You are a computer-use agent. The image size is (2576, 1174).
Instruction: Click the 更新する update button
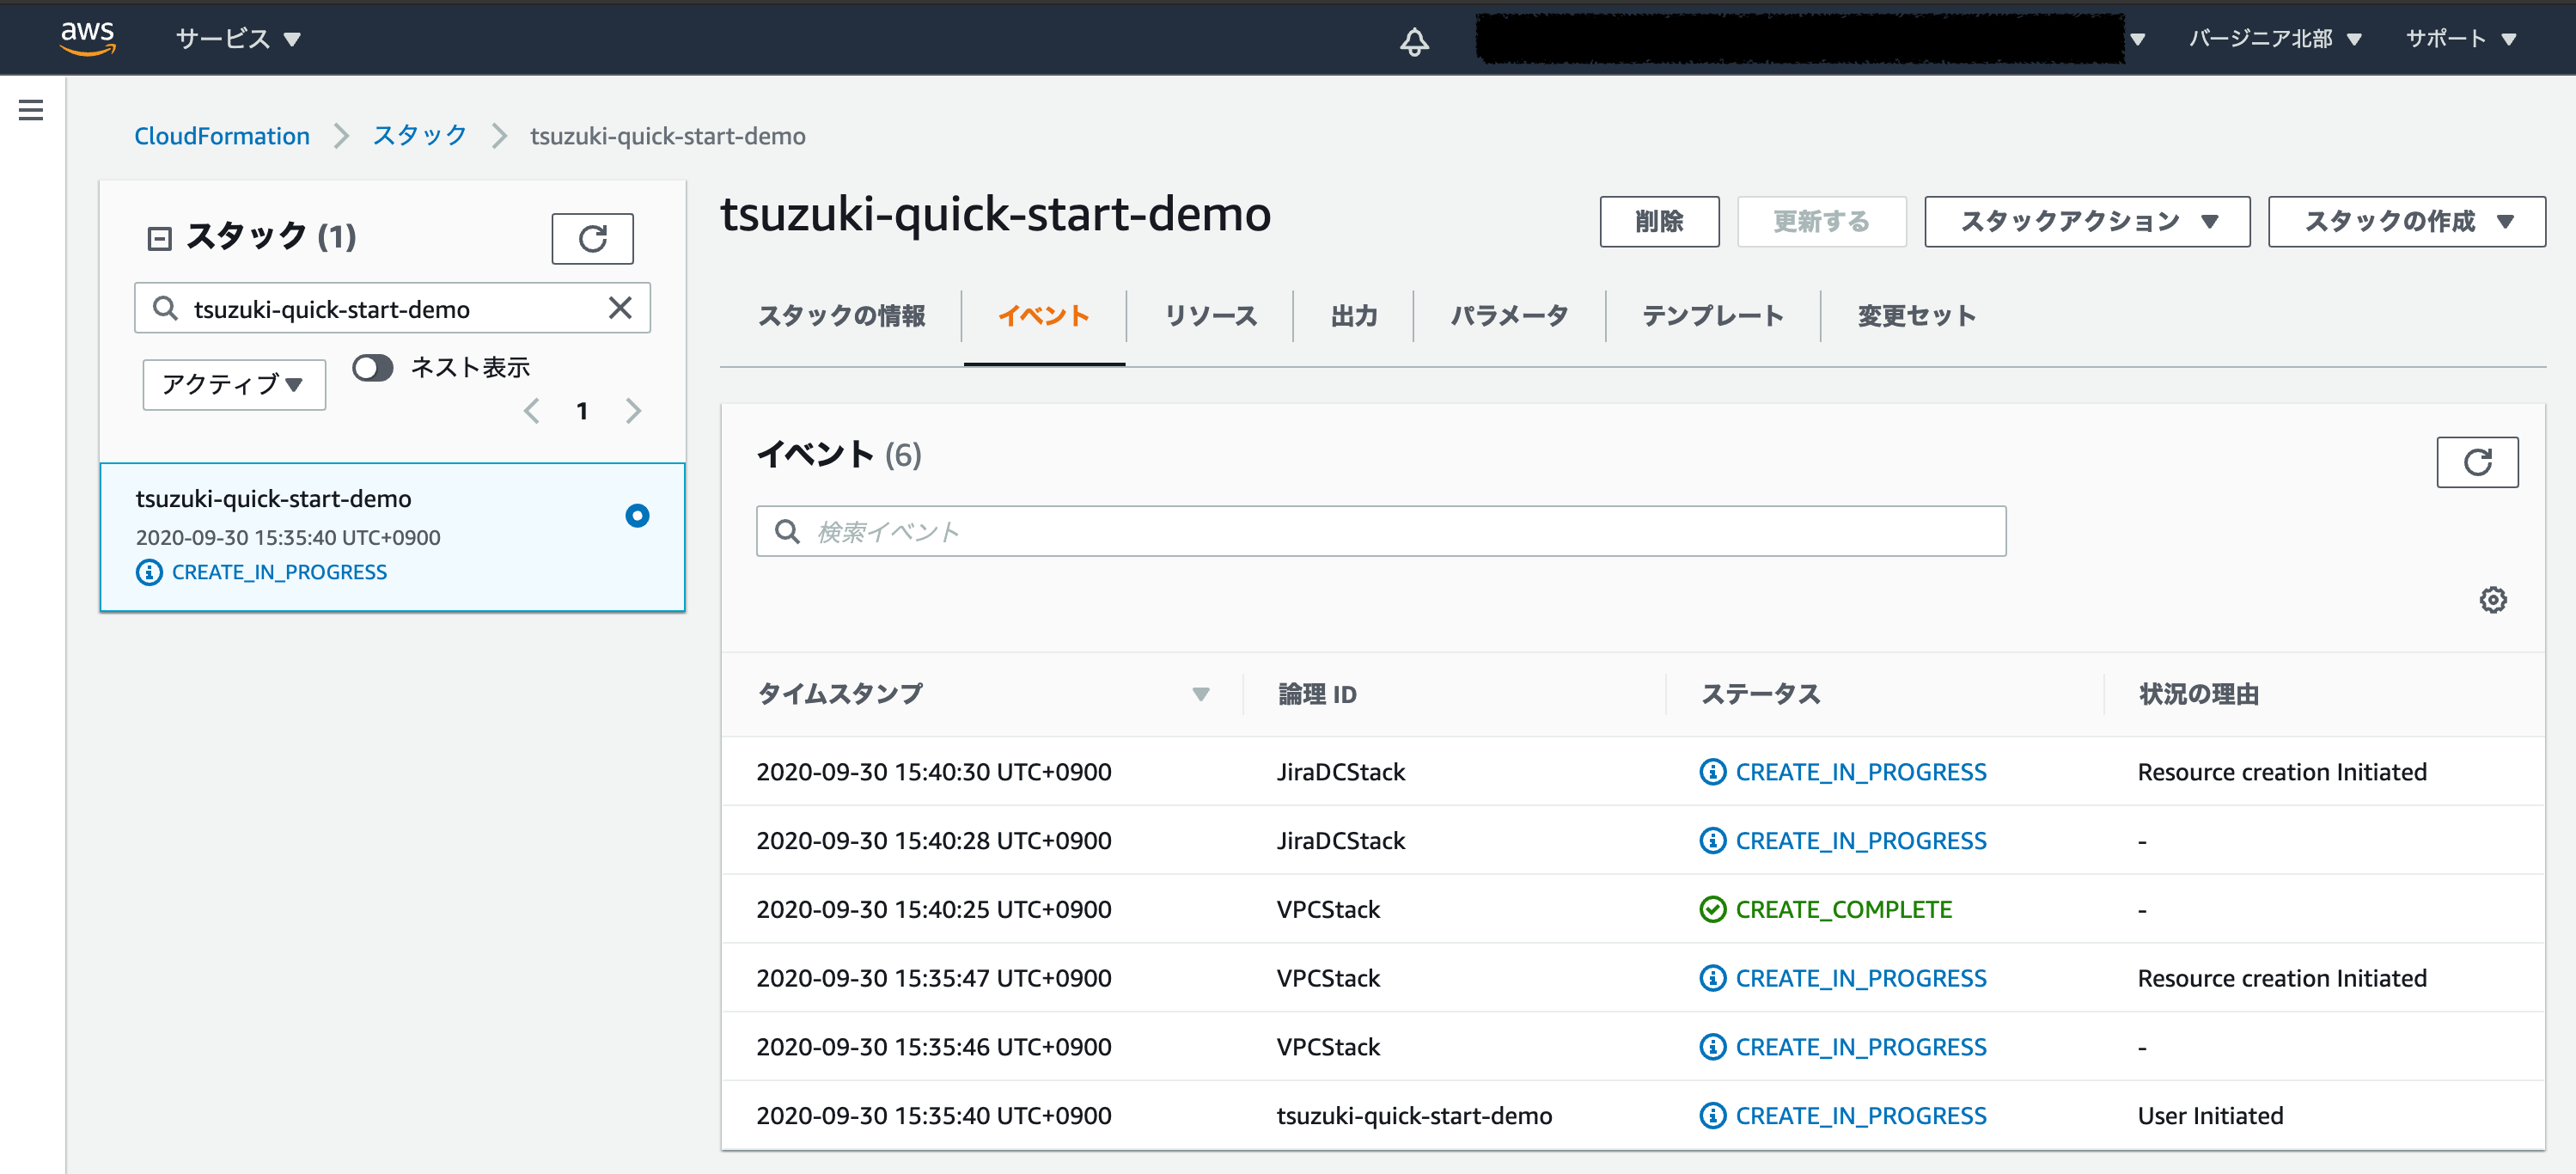coord(1821,221)
